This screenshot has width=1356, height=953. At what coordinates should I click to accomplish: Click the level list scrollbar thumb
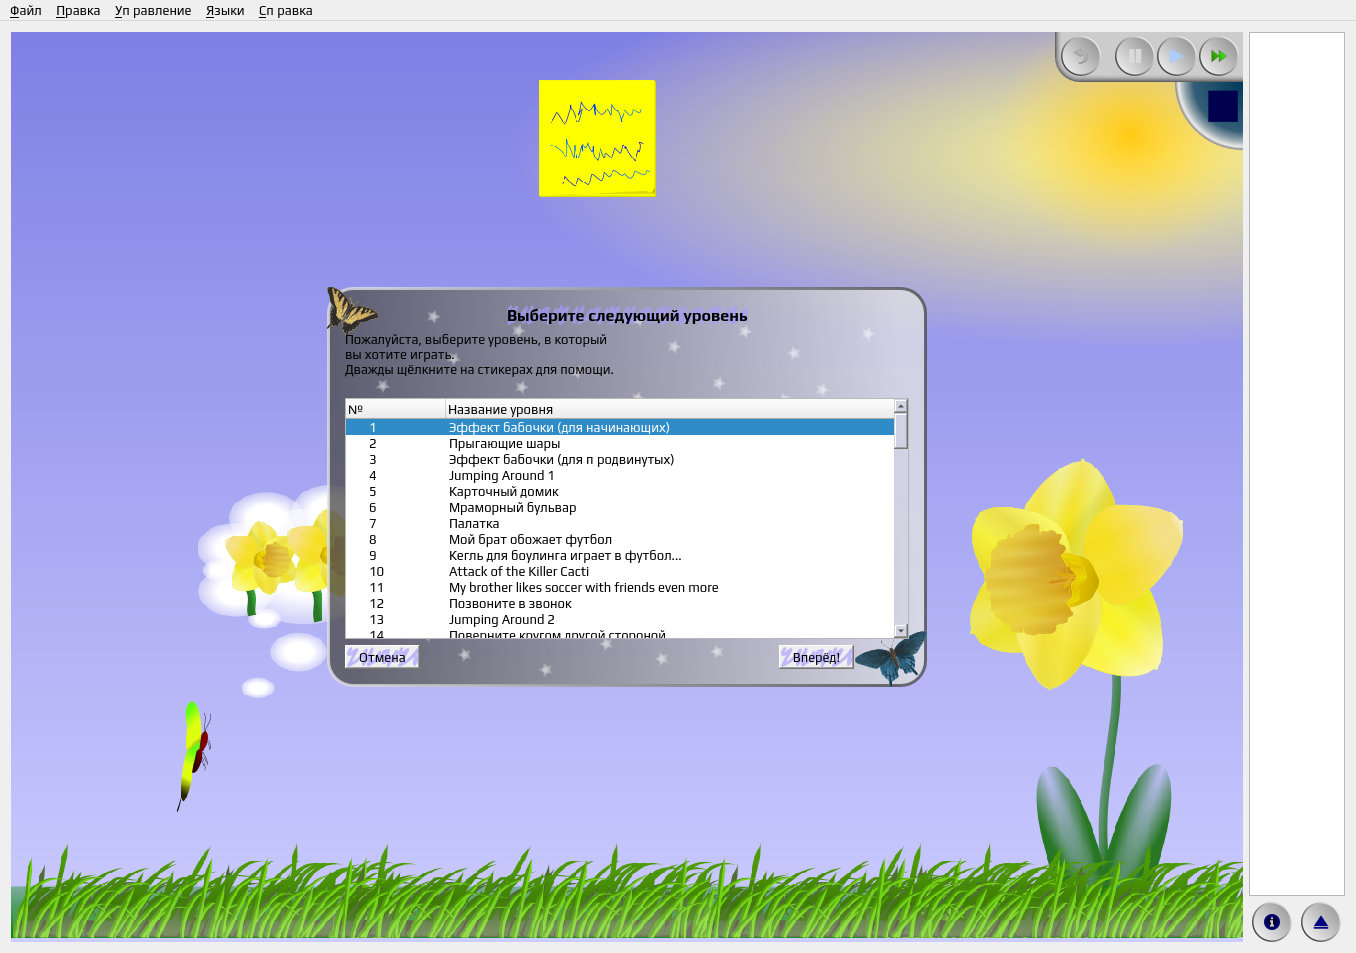pyautogui.click(x=901, y=431)
